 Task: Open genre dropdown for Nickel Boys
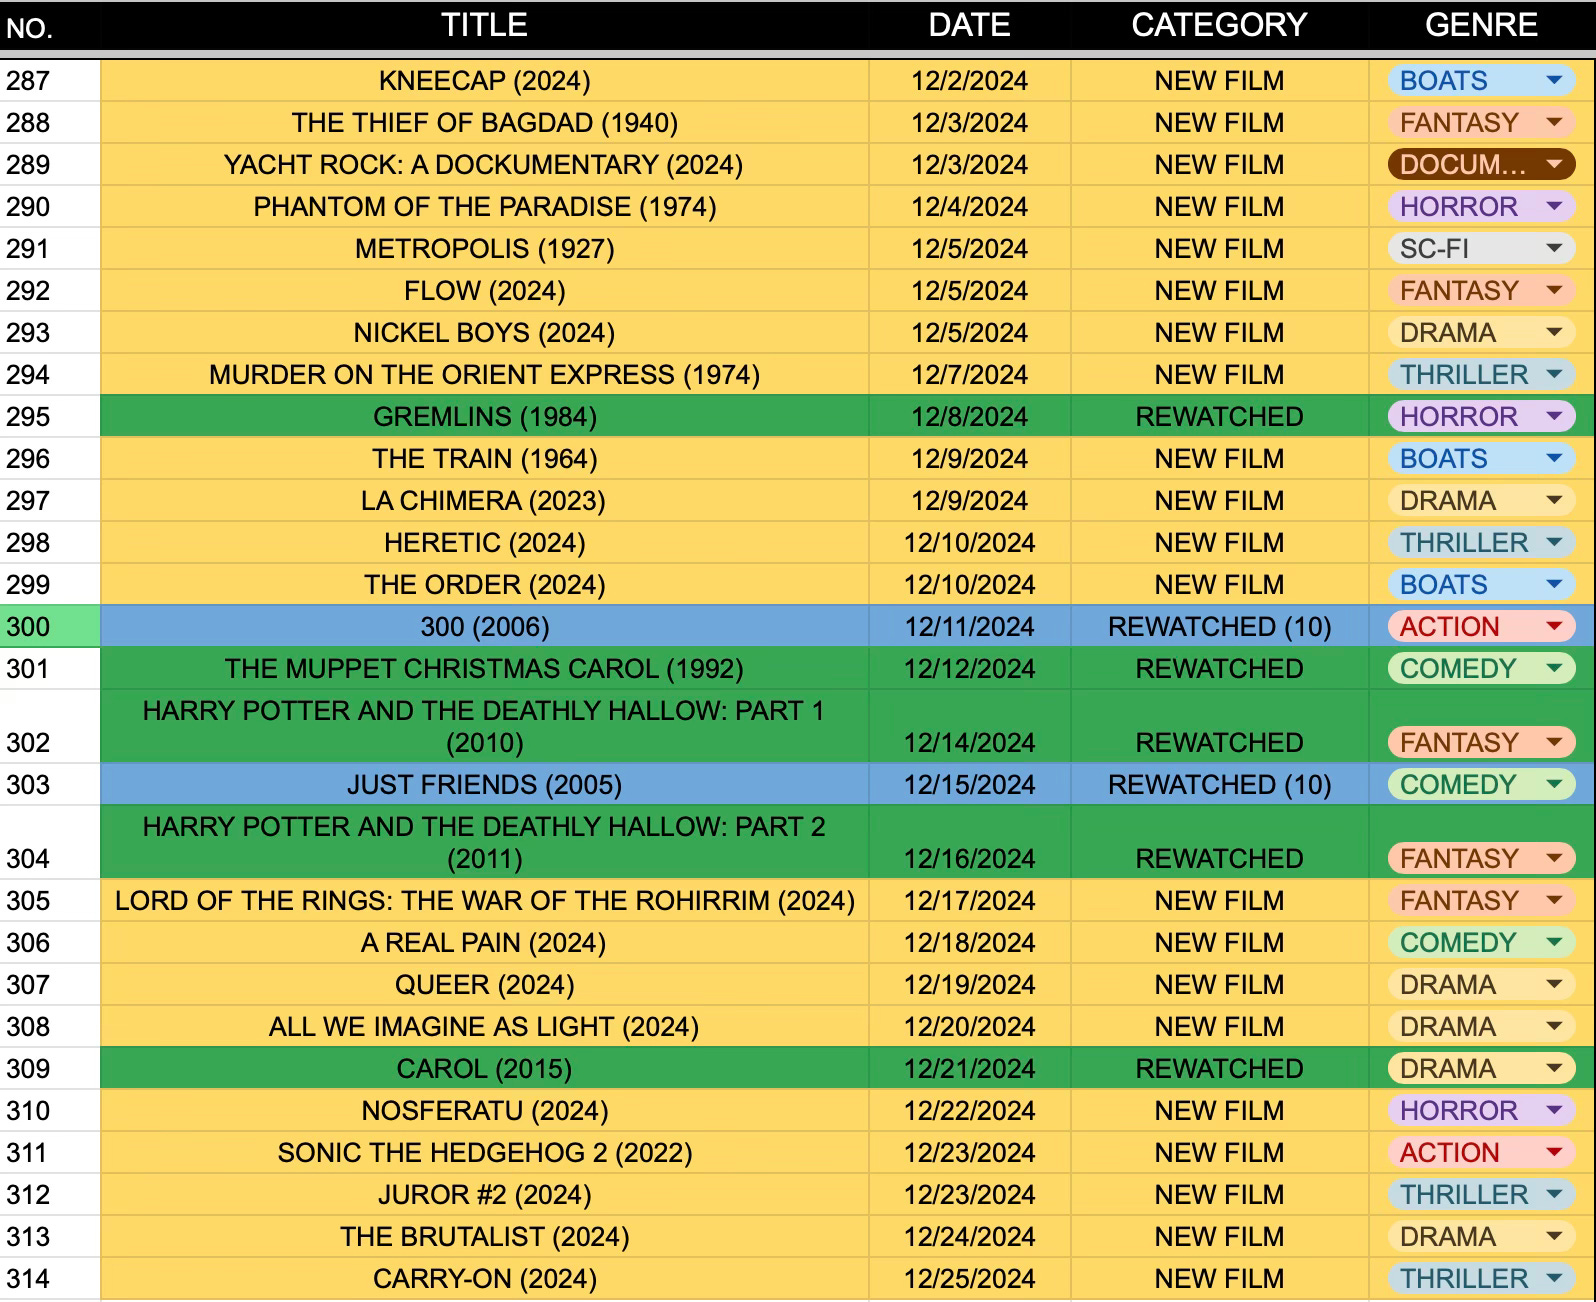(x=1481, y=333)
